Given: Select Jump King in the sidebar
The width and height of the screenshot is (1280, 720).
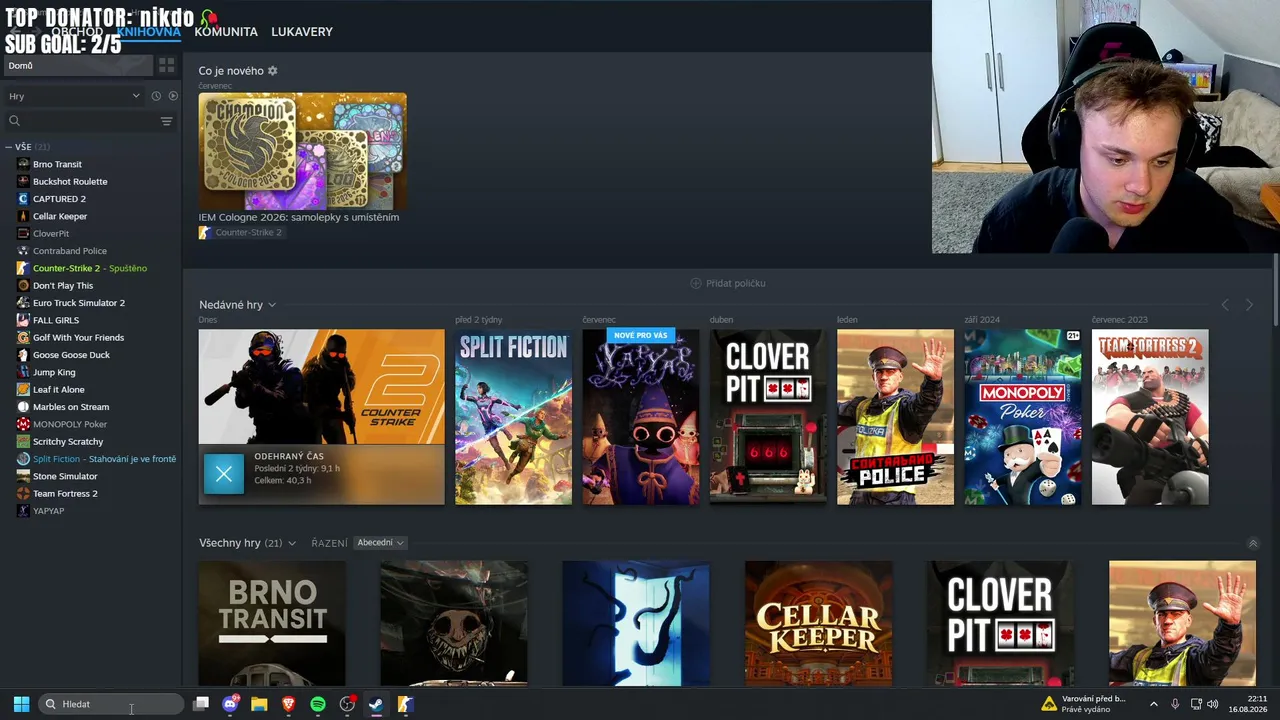Looking at the screenshot, I should [54, 373].
